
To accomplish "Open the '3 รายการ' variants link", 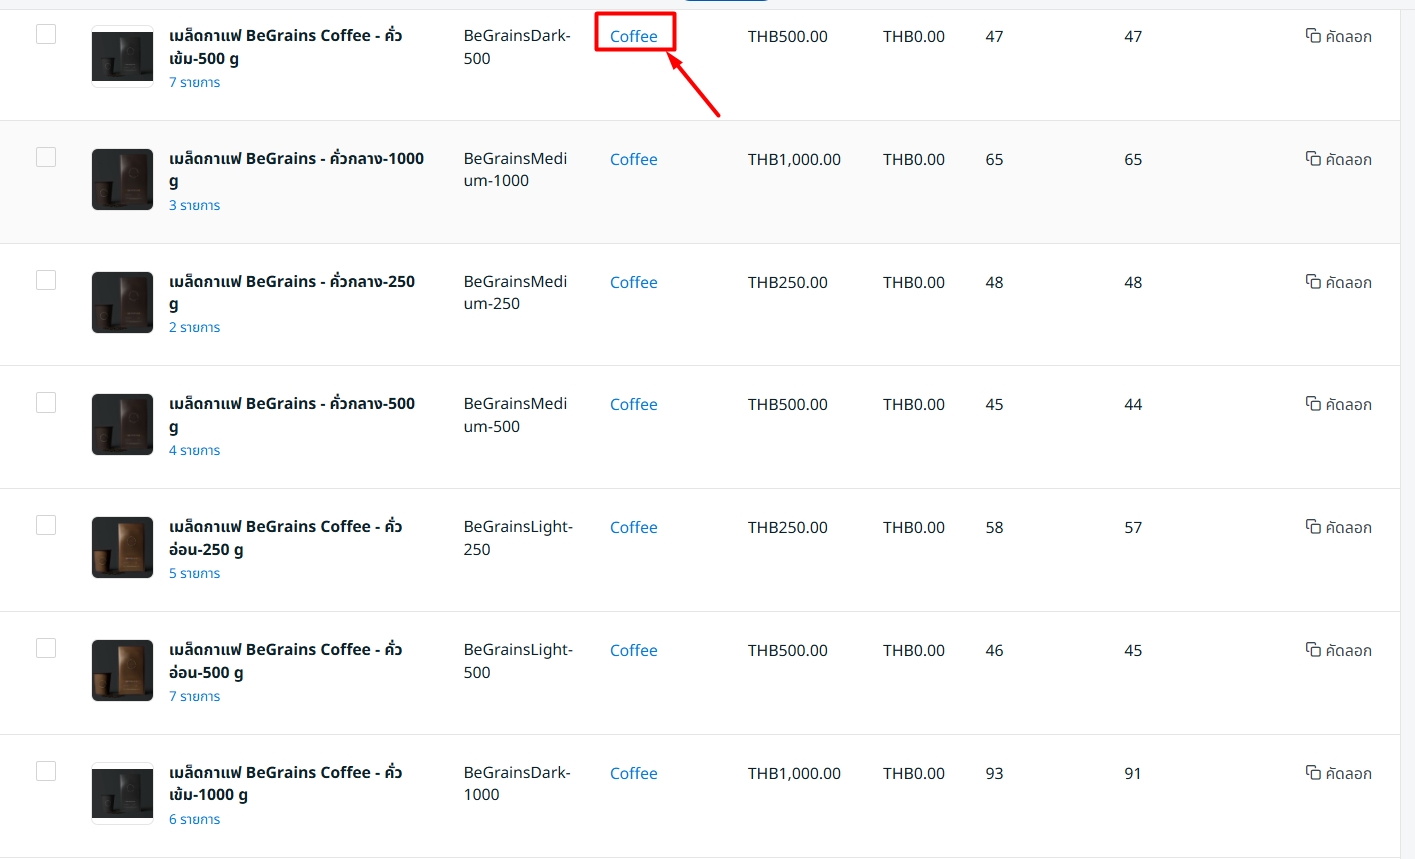I will [194, 206].
